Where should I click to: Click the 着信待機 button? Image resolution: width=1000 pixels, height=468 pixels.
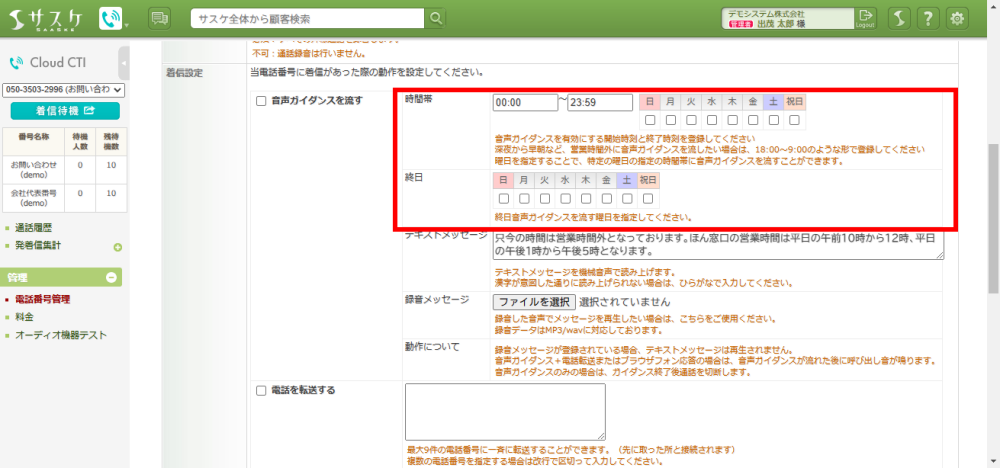click(65, 111)
